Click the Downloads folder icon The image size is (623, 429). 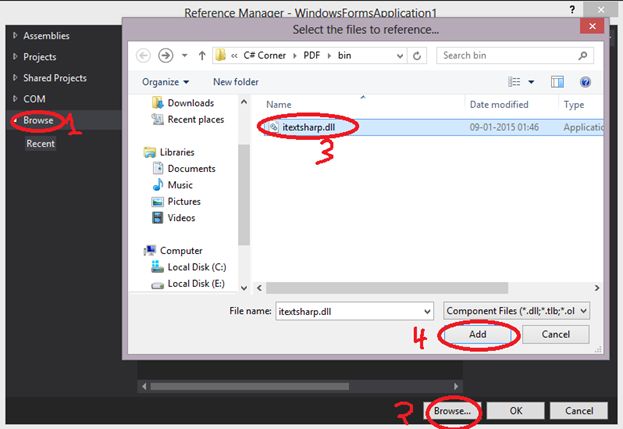pyautogui.click(x=158, y=103)
